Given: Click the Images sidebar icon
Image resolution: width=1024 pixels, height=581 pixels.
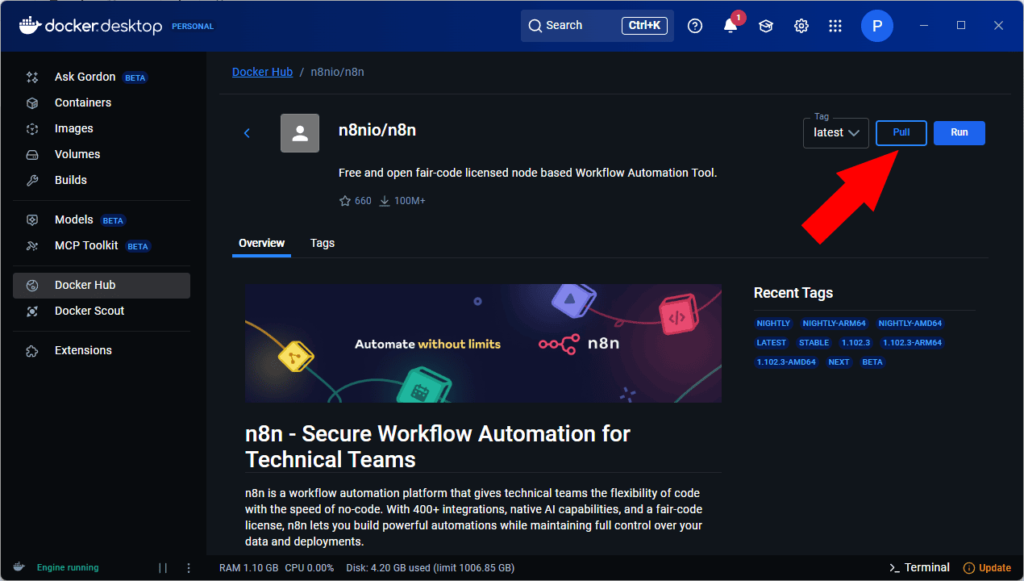Looking at the screenshot, I should click(x=32, y=129).
